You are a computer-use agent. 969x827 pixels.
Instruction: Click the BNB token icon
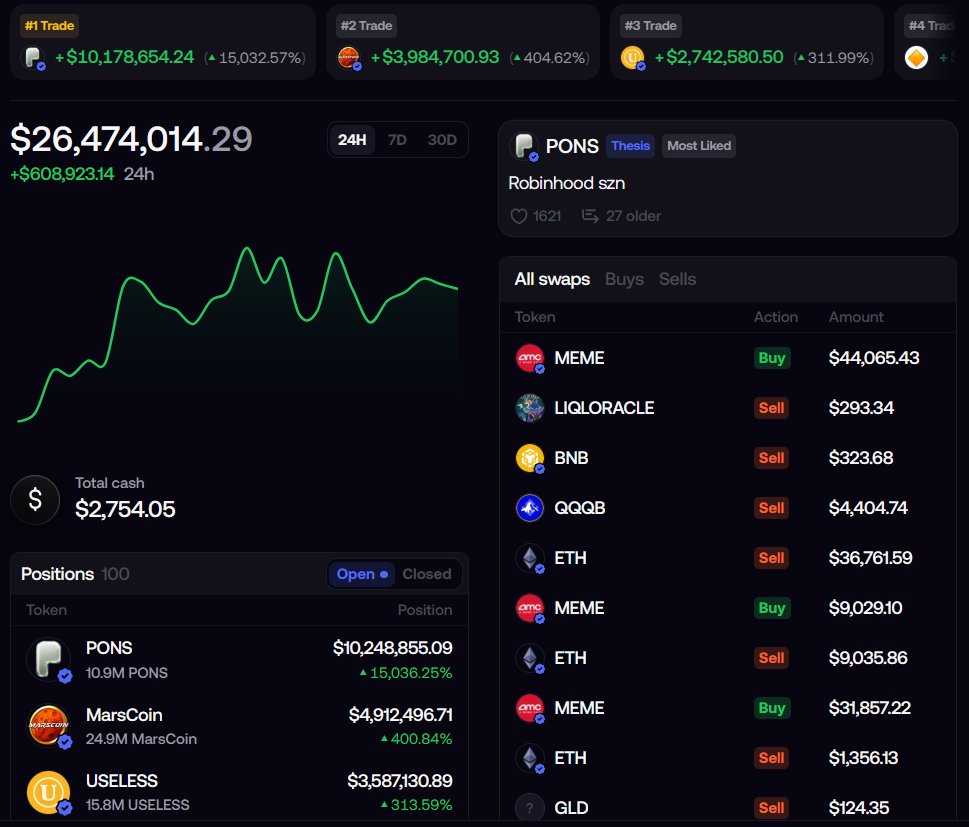(x=530, y=458)
